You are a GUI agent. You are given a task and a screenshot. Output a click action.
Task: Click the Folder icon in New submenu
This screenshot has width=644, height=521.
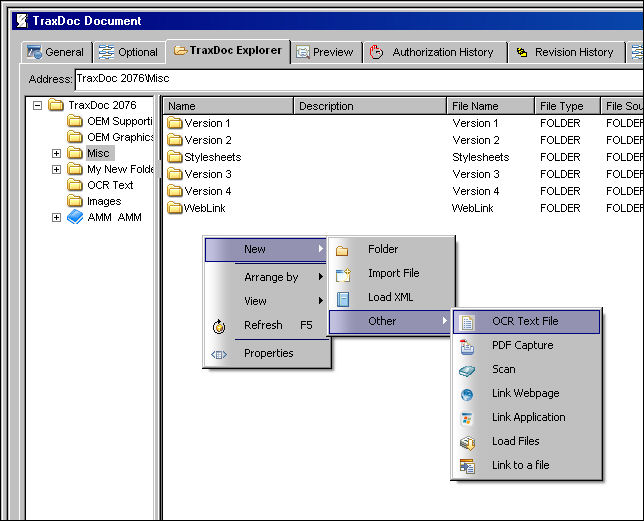coord(342,250)
